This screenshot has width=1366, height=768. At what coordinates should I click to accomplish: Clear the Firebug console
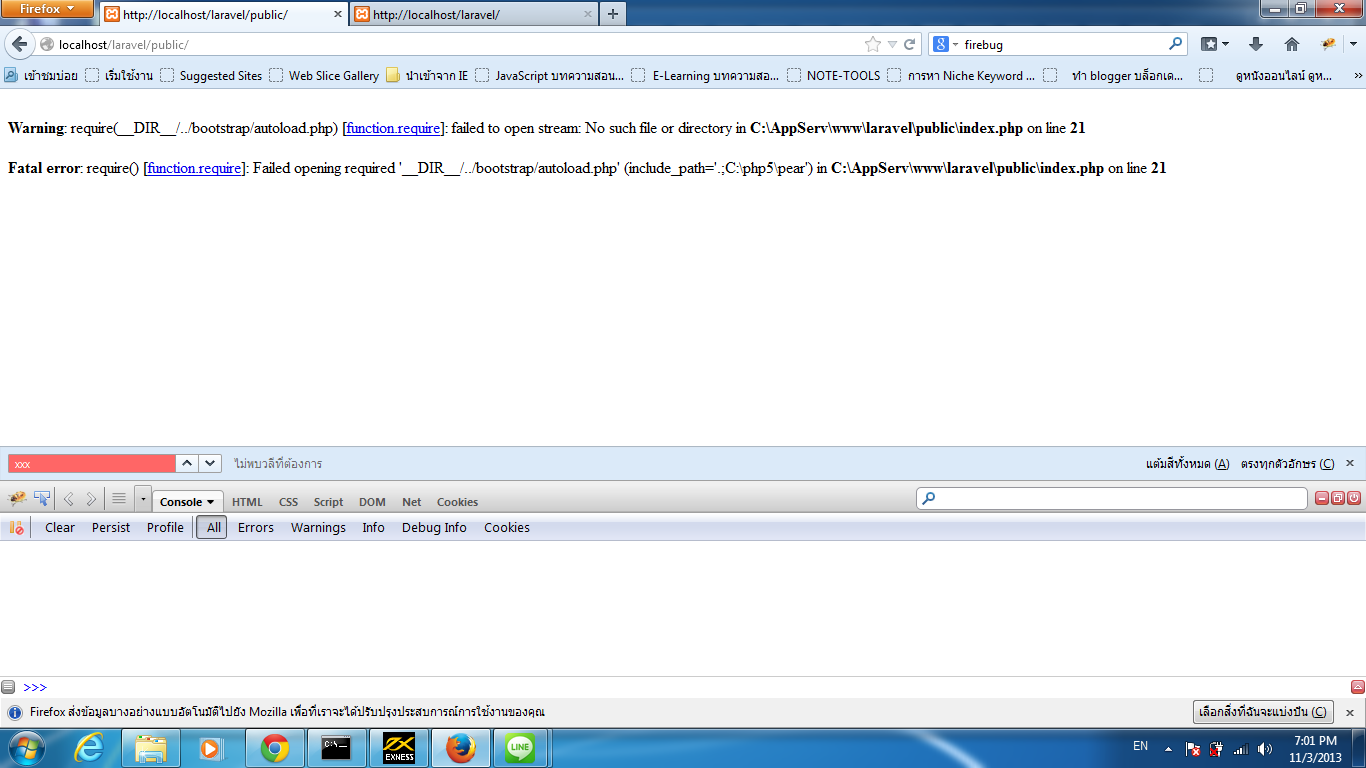click(60, 528)
